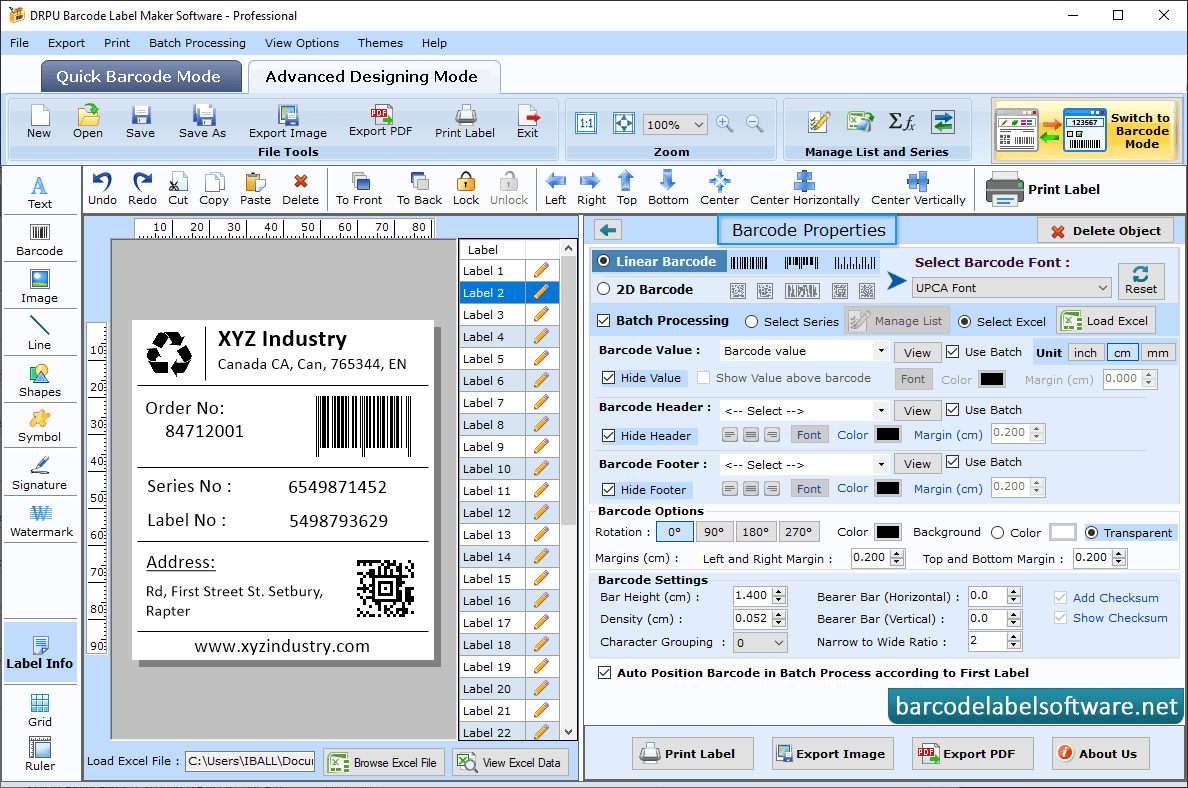Viewport: 1188px width, 788px height.
Task: Click the red Delete icon
Action: tap(301, 189)
